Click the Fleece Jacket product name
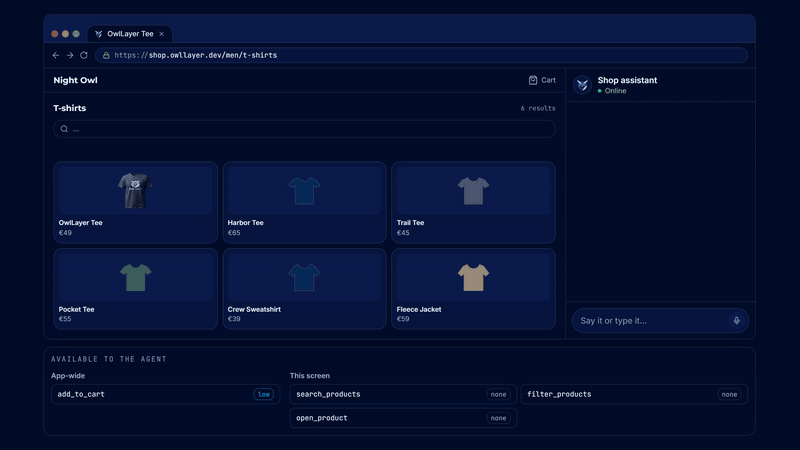Viewport: 800px width, 450px height. [419, 309]
